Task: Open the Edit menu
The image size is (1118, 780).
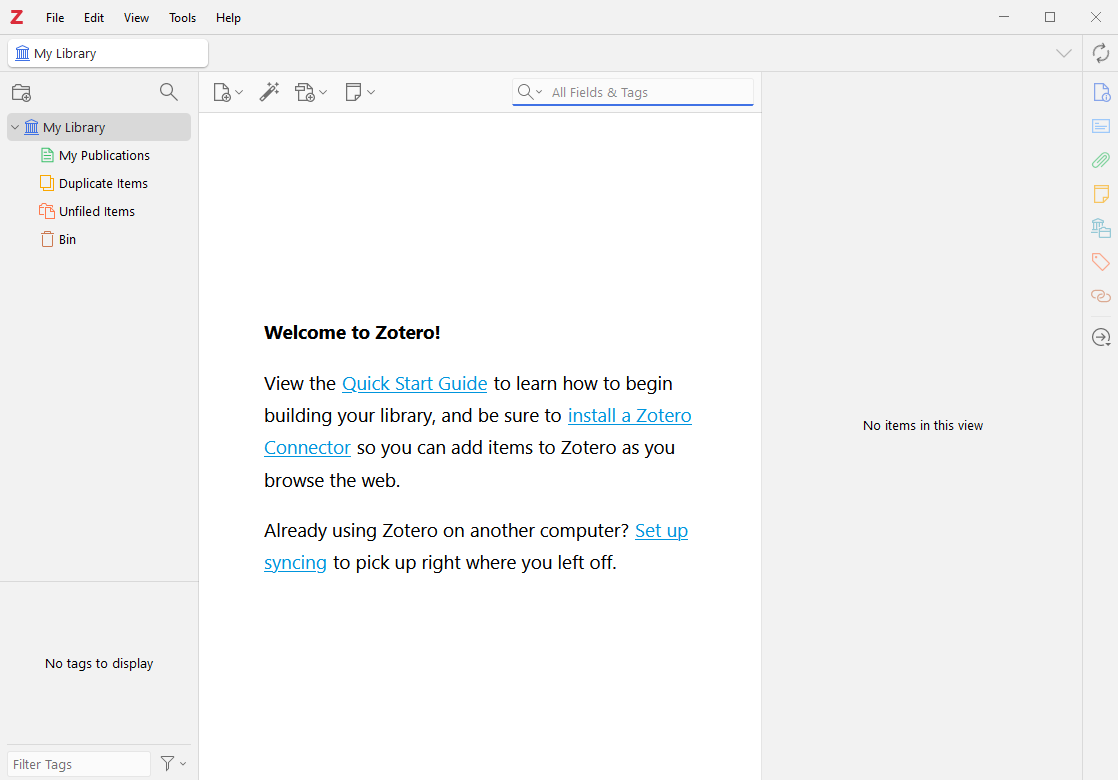Action: tap(94, 18)
